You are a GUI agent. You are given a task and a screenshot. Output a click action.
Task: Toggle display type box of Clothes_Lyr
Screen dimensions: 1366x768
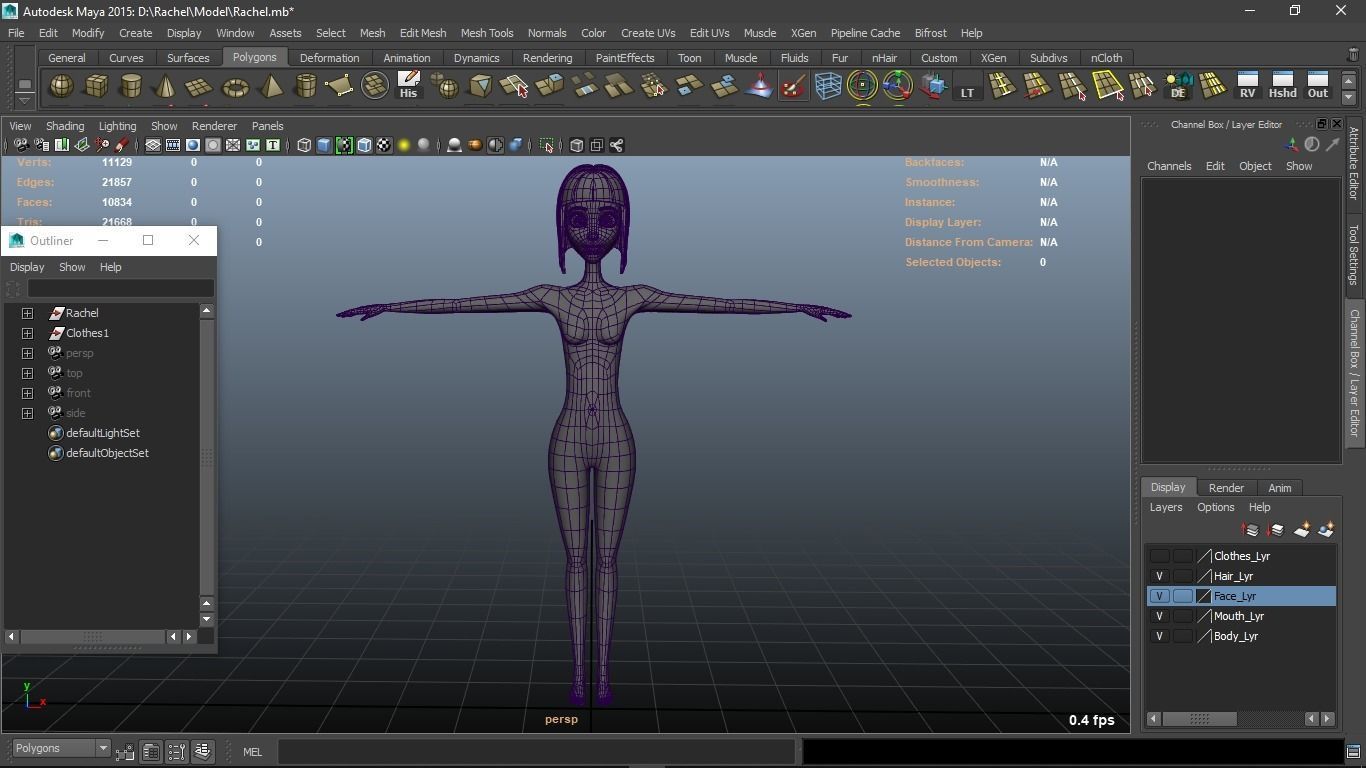click(1183, 556)
